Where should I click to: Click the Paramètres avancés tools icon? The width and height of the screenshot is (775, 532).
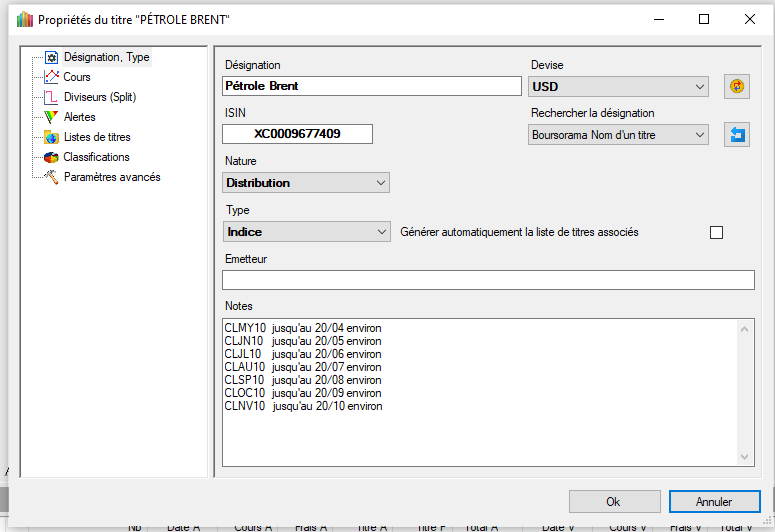coord(52,178)
